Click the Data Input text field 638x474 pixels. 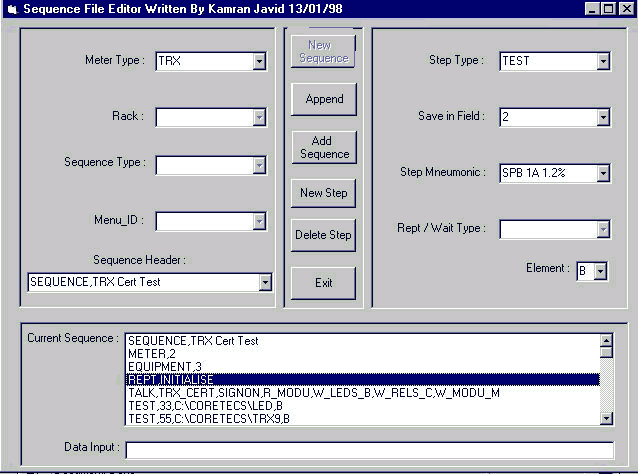tap(369, 450)
